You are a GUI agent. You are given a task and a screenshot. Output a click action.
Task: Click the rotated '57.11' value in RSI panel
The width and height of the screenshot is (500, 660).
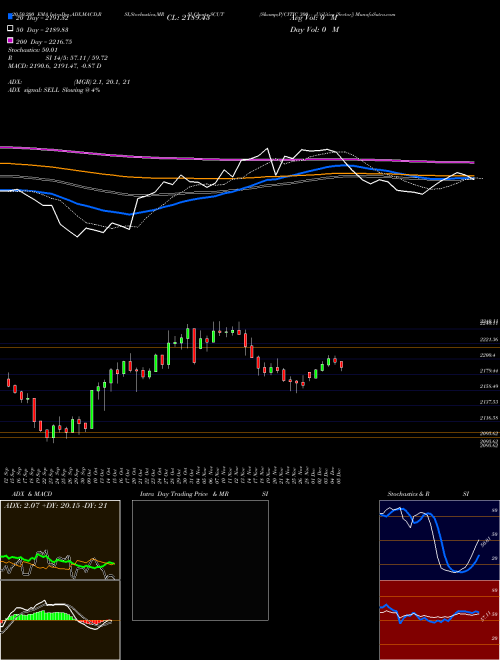(x=484, y=617)
